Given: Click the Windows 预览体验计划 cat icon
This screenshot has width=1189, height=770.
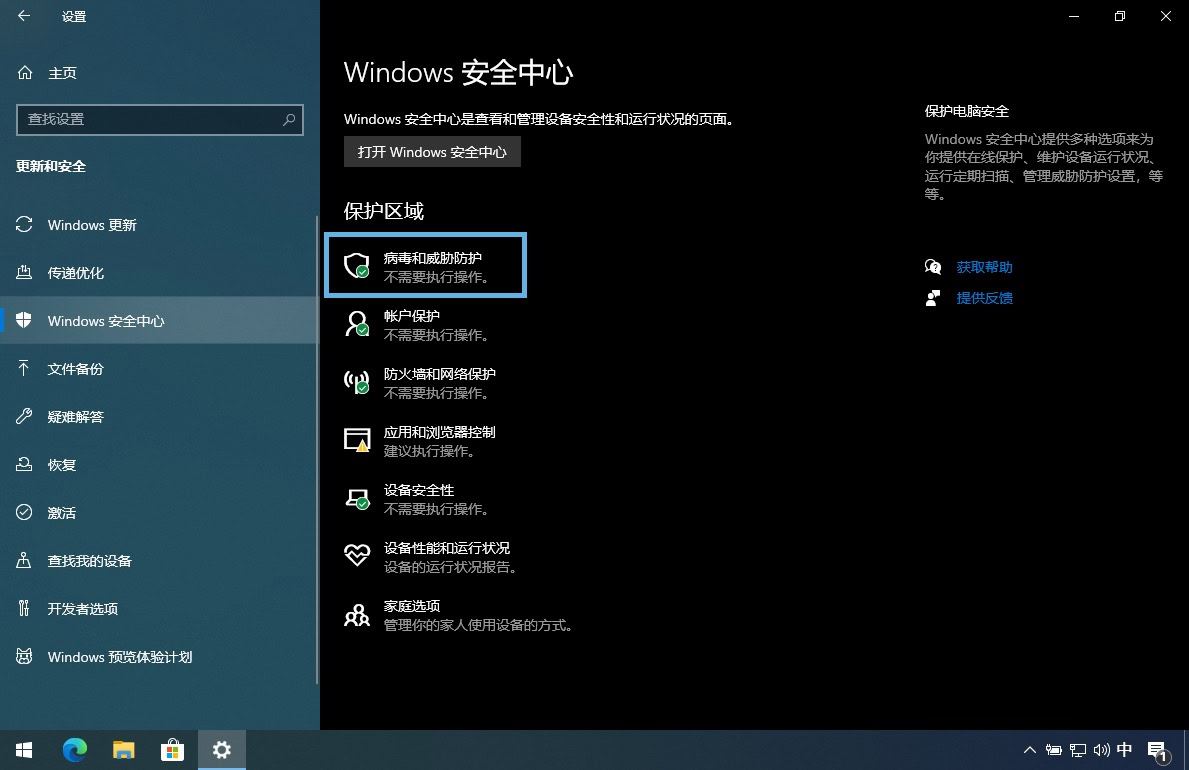Looking at the screenshot, I should [24, 656].
